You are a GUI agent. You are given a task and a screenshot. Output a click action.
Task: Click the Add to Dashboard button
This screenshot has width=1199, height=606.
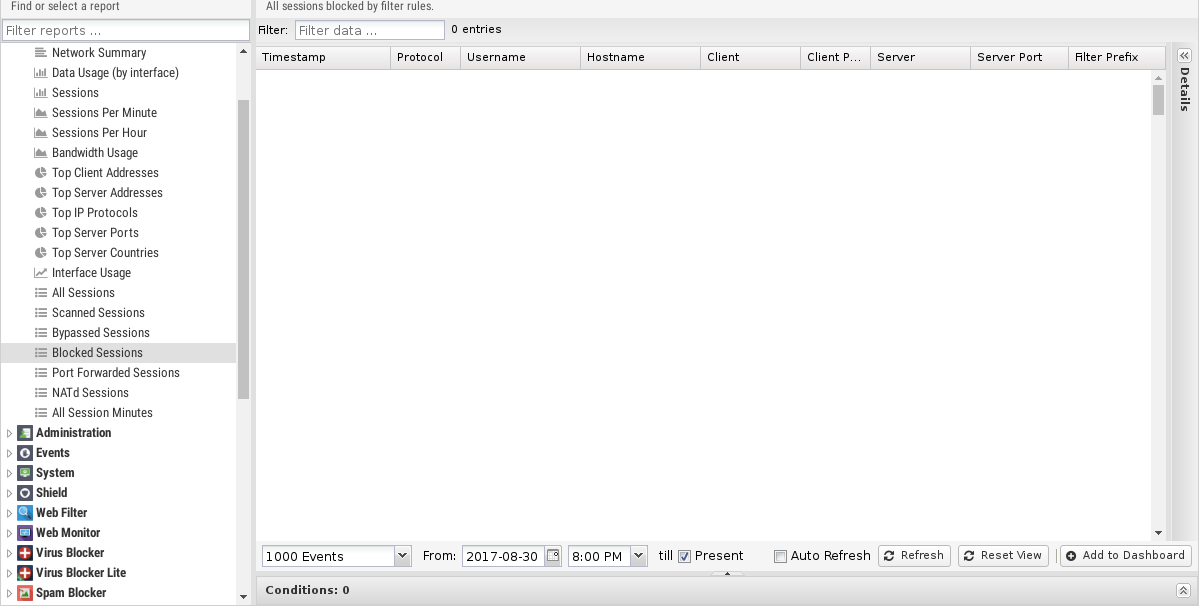1125,556
